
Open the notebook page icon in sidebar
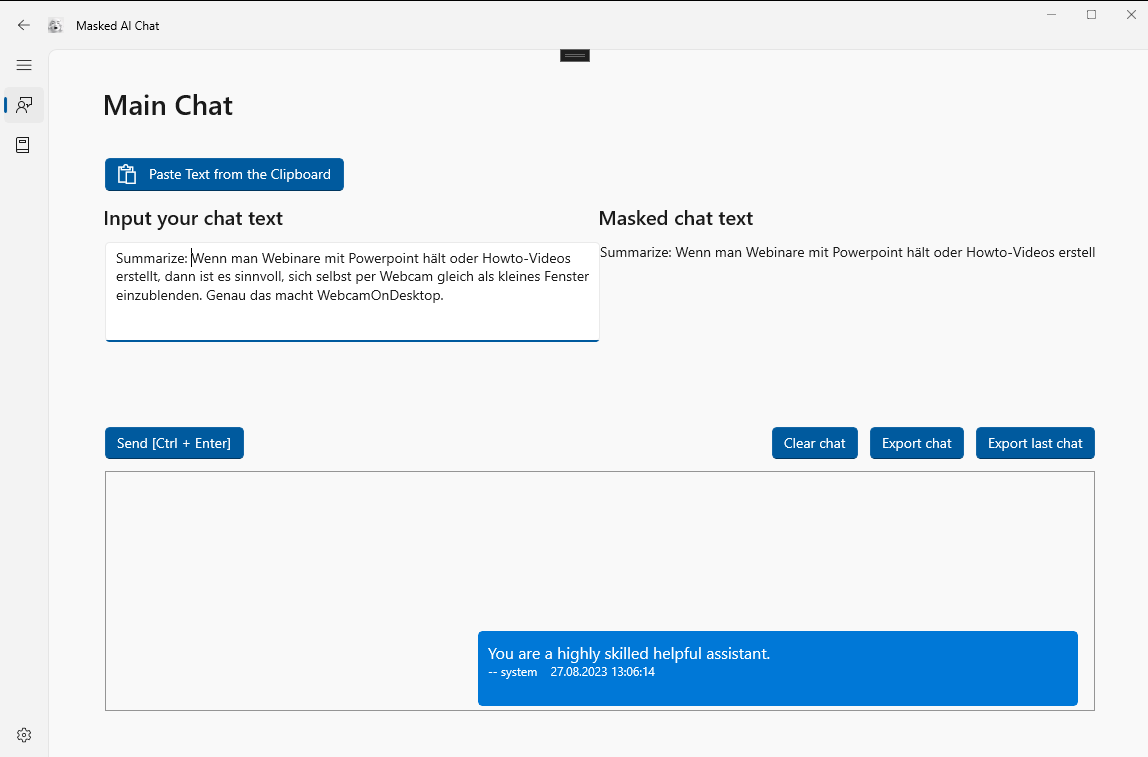coord(24,145)
